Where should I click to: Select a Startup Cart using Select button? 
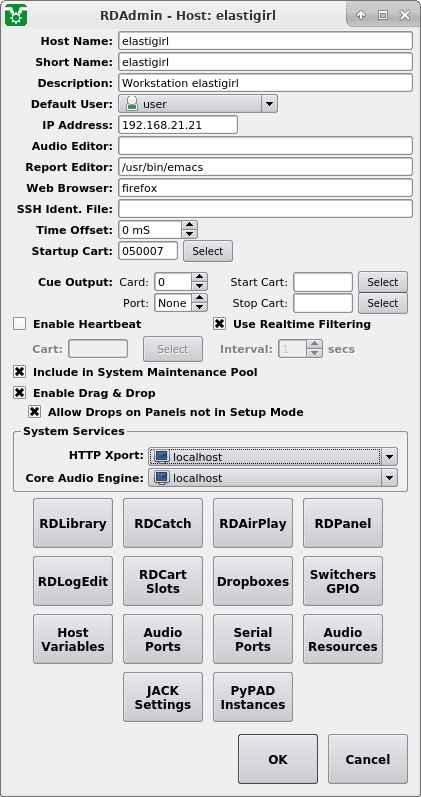207,251
